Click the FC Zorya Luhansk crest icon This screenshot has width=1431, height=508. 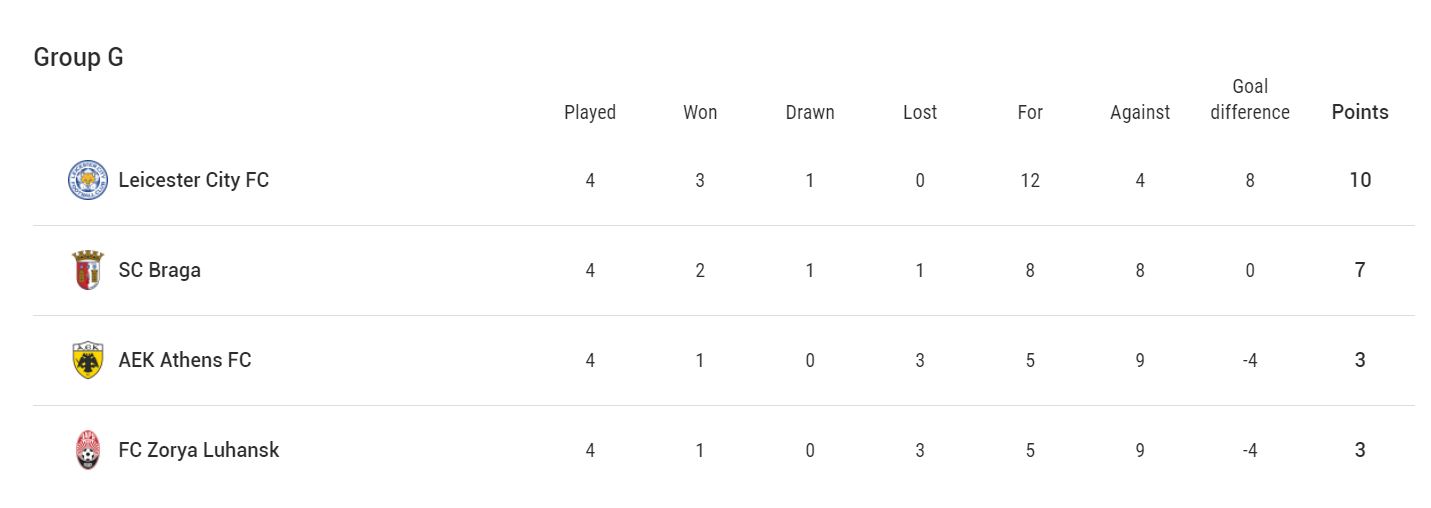click(x=88, y=450)
